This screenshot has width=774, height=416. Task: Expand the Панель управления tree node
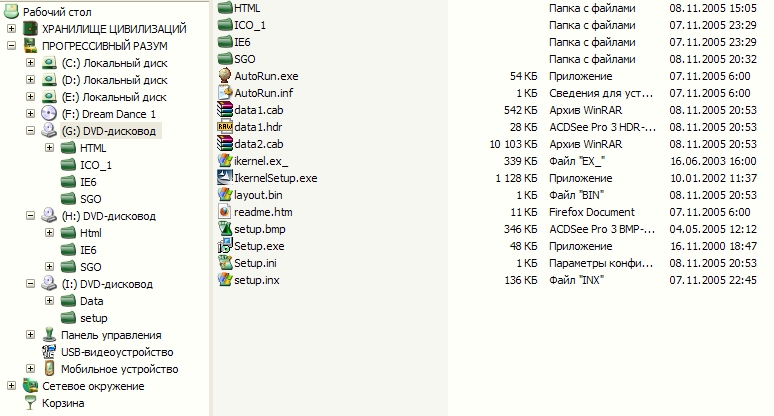pos(30,335)
